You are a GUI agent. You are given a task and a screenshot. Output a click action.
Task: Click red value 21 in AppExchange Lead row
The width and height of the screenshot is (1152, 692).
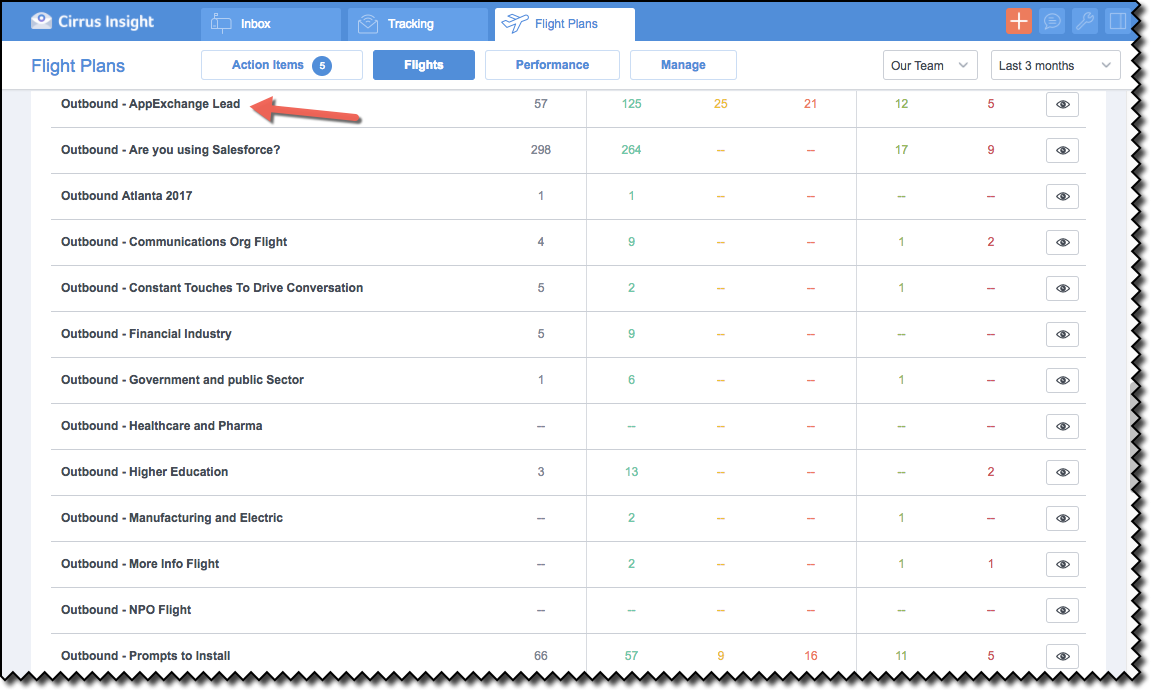tap(810, 104)
